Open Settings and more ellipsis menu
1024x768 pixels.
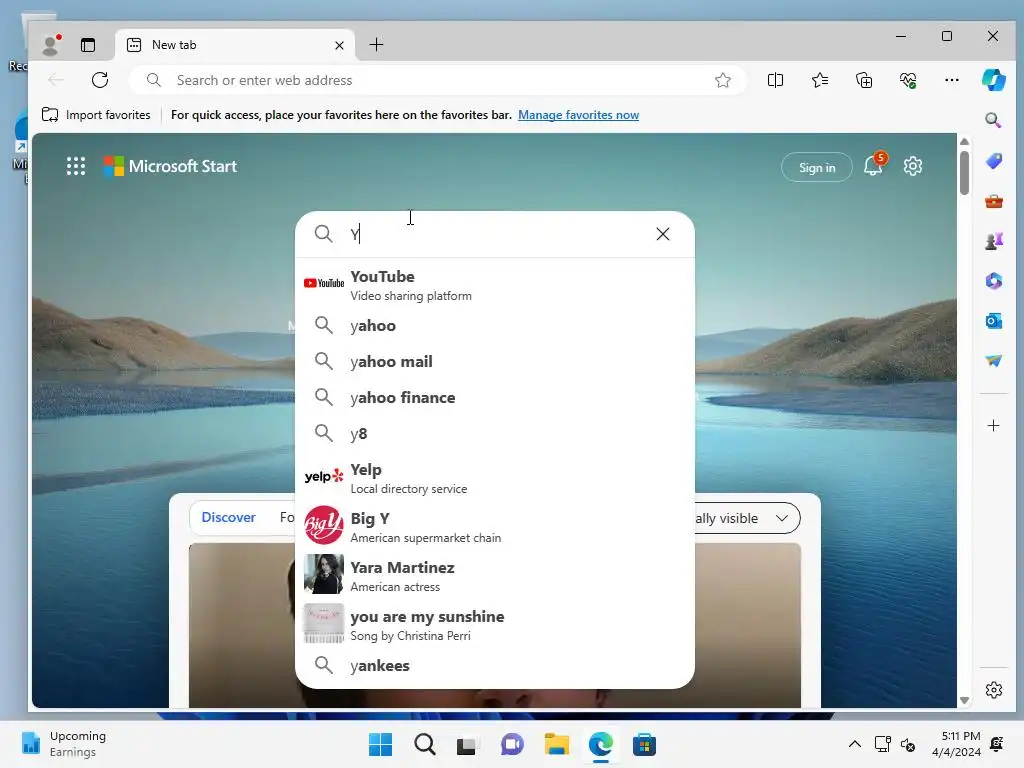point(952,80)
